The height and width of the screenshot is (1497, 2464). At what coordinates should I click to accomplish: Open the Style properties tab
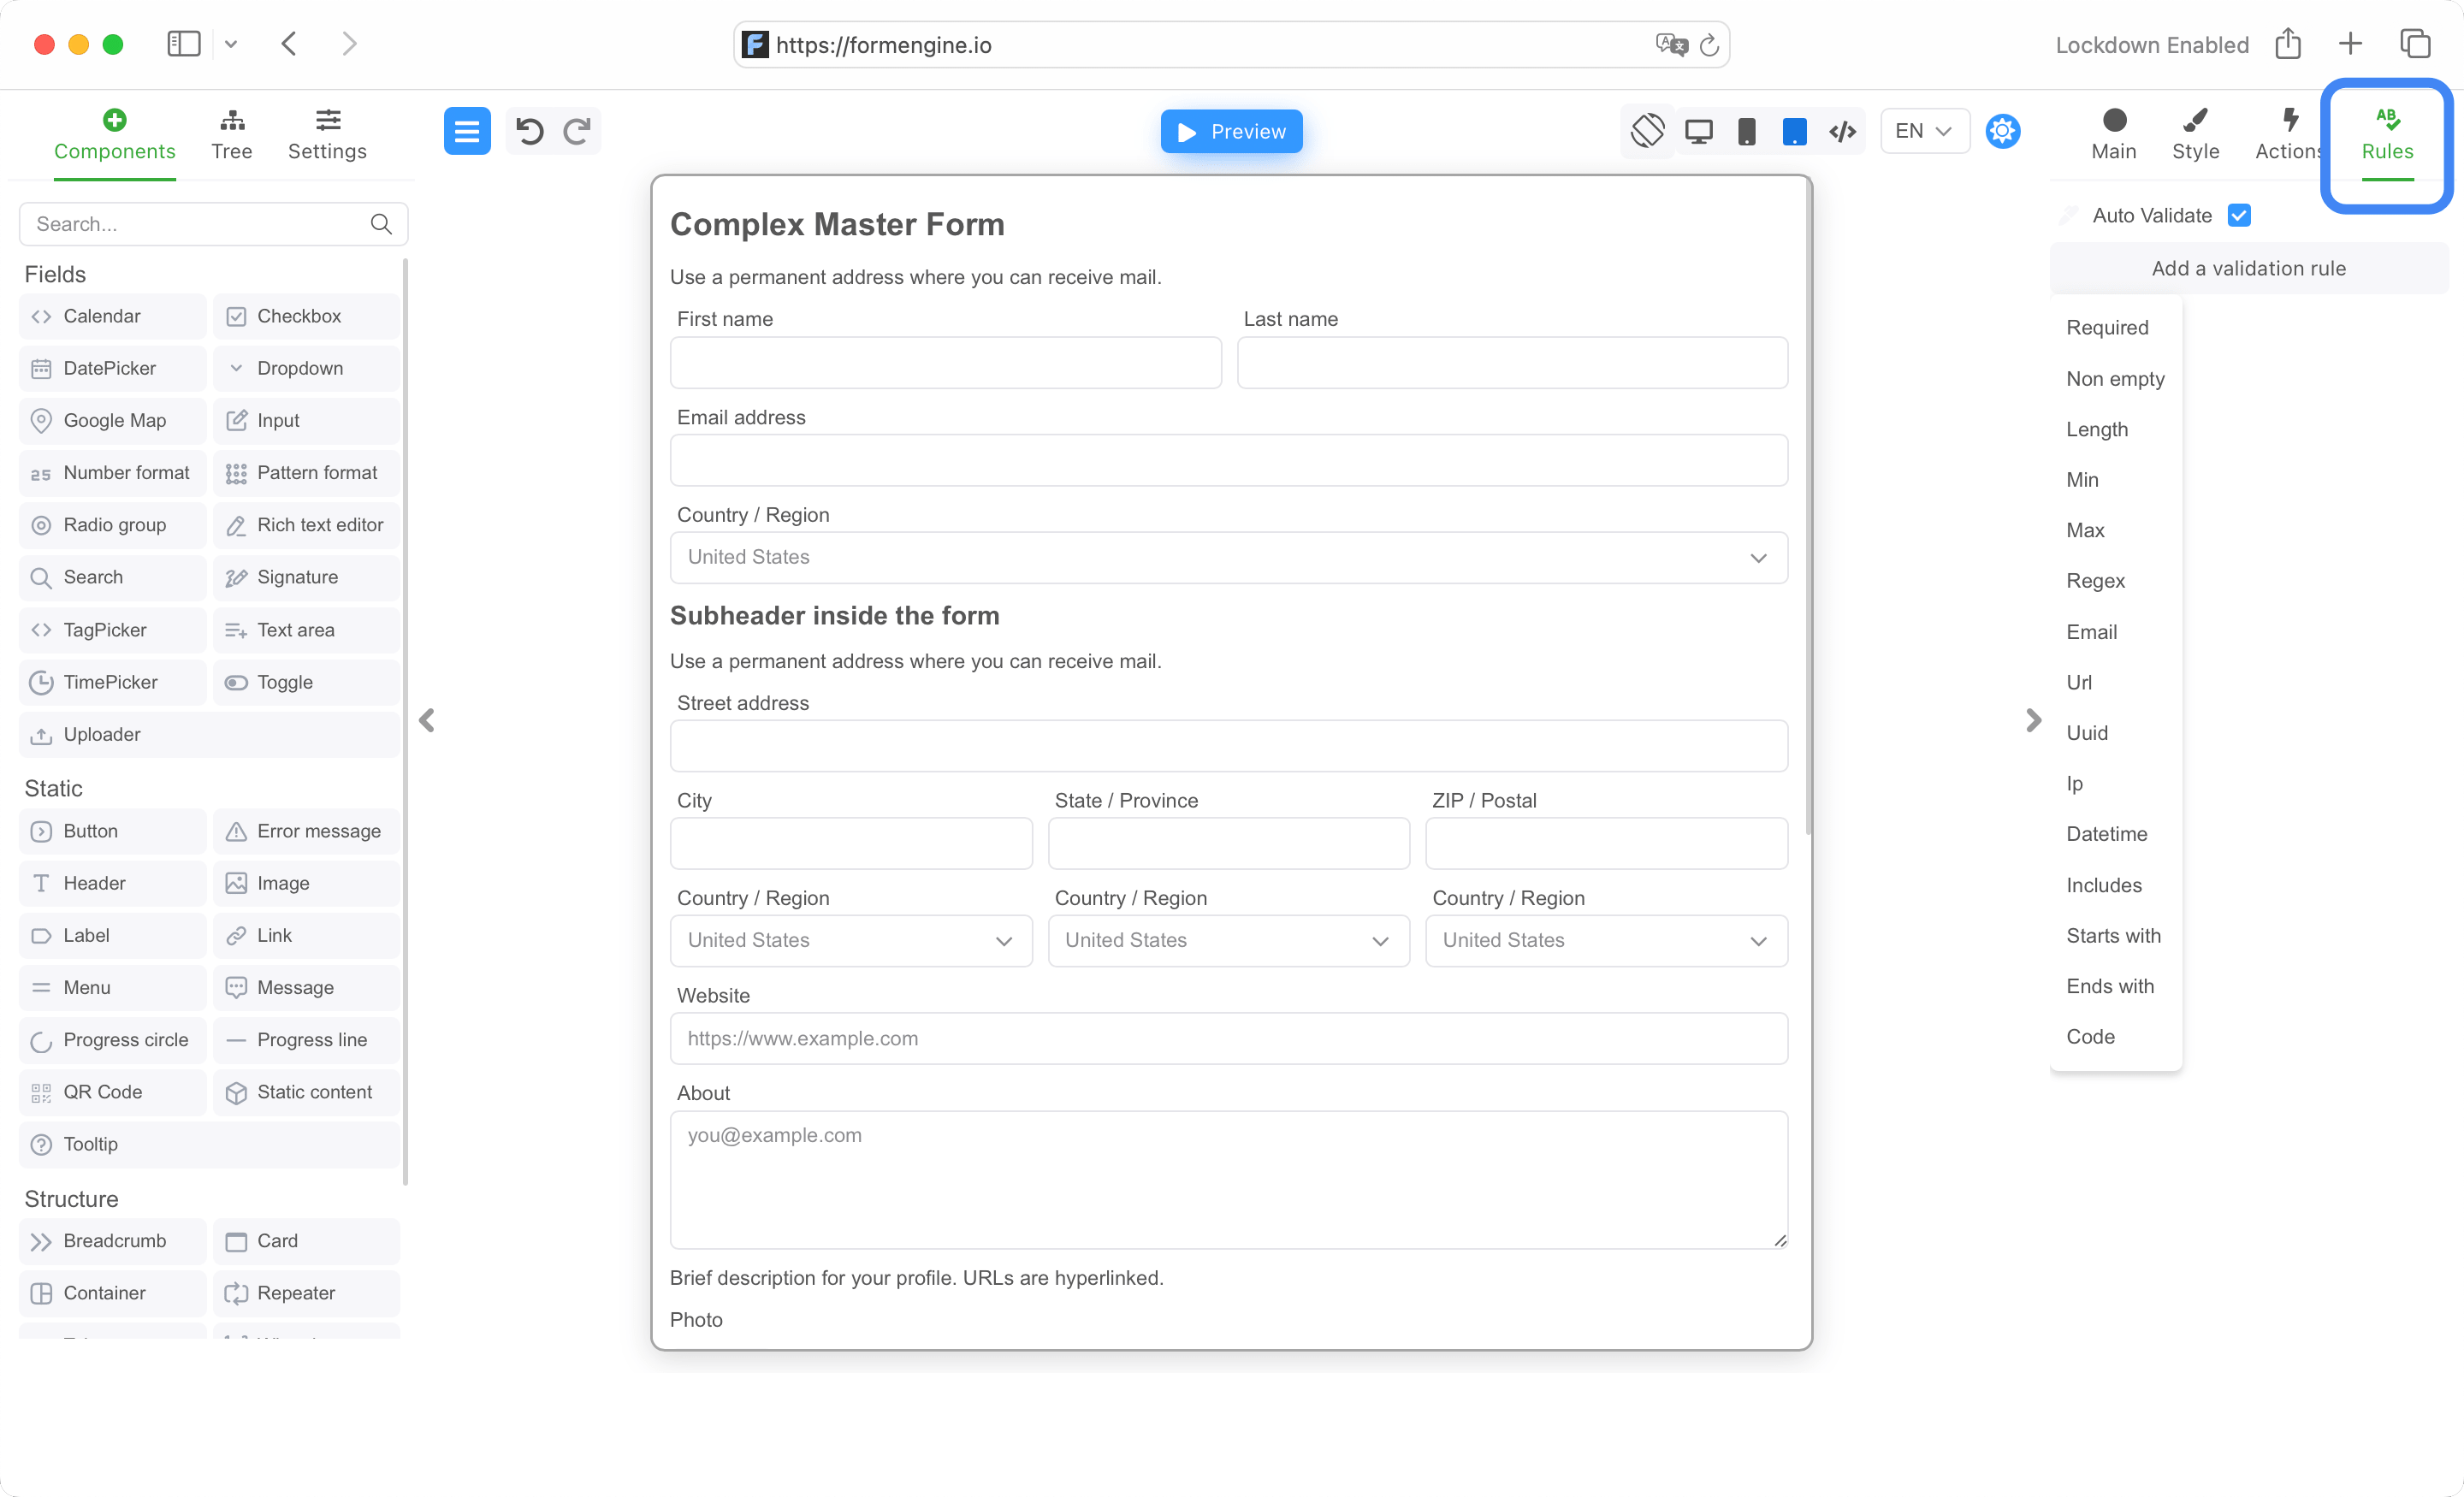[2195, 135]
